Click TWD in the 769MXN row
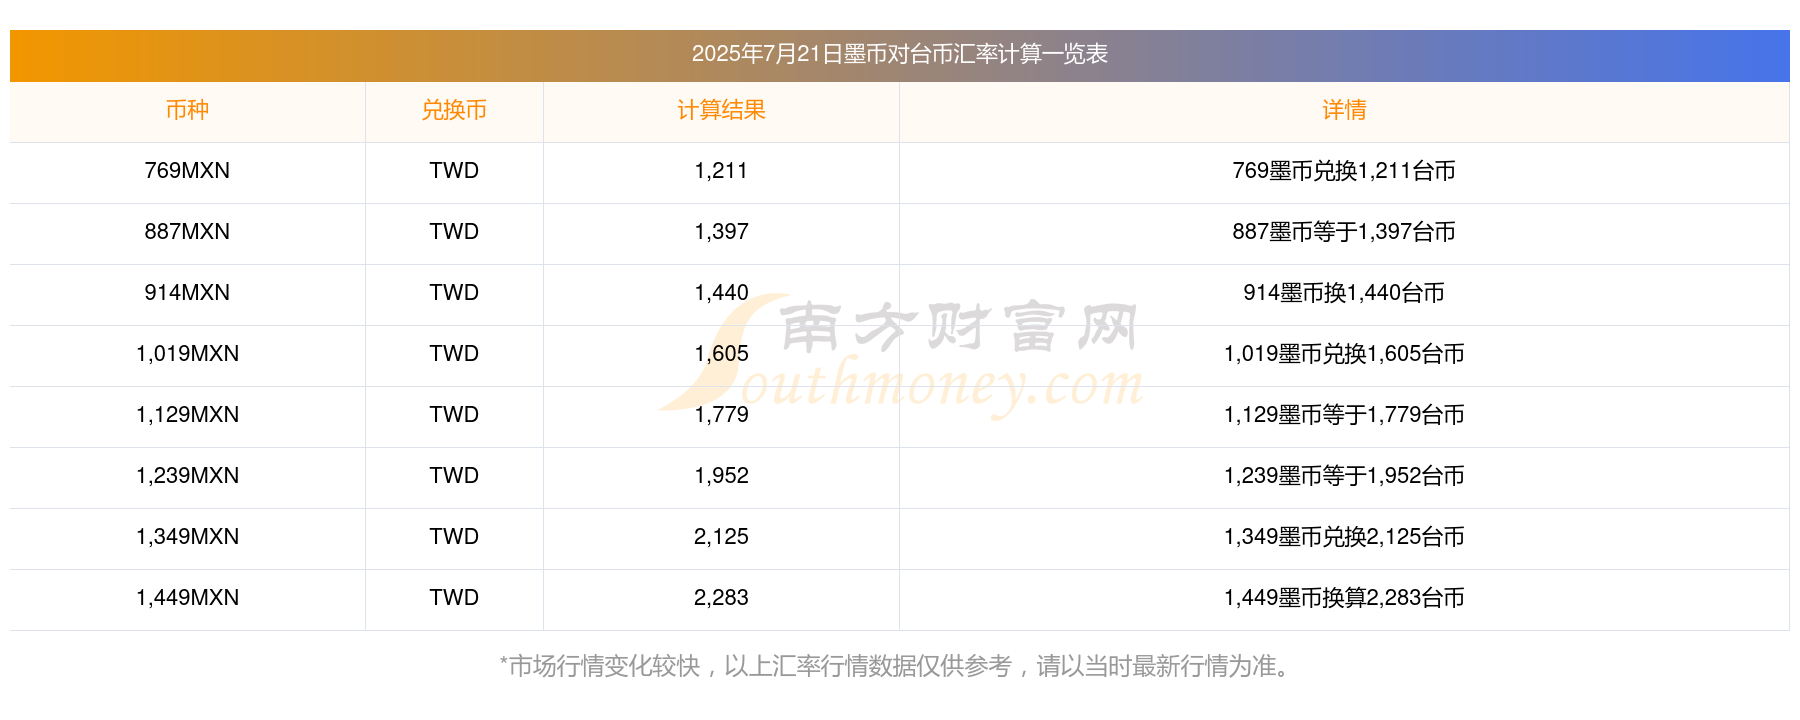1800x720 pixels. click(x=454, y=171)
